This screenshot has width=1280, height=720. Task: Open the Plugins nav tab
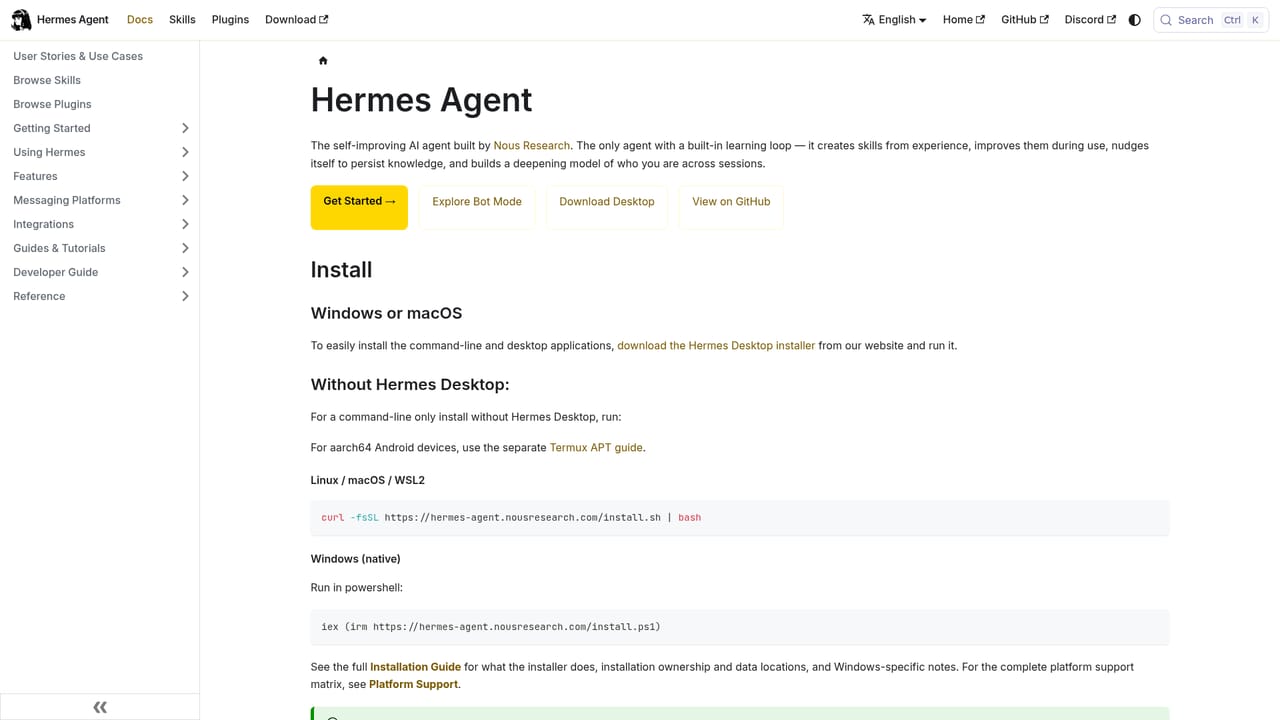(230, 20)
